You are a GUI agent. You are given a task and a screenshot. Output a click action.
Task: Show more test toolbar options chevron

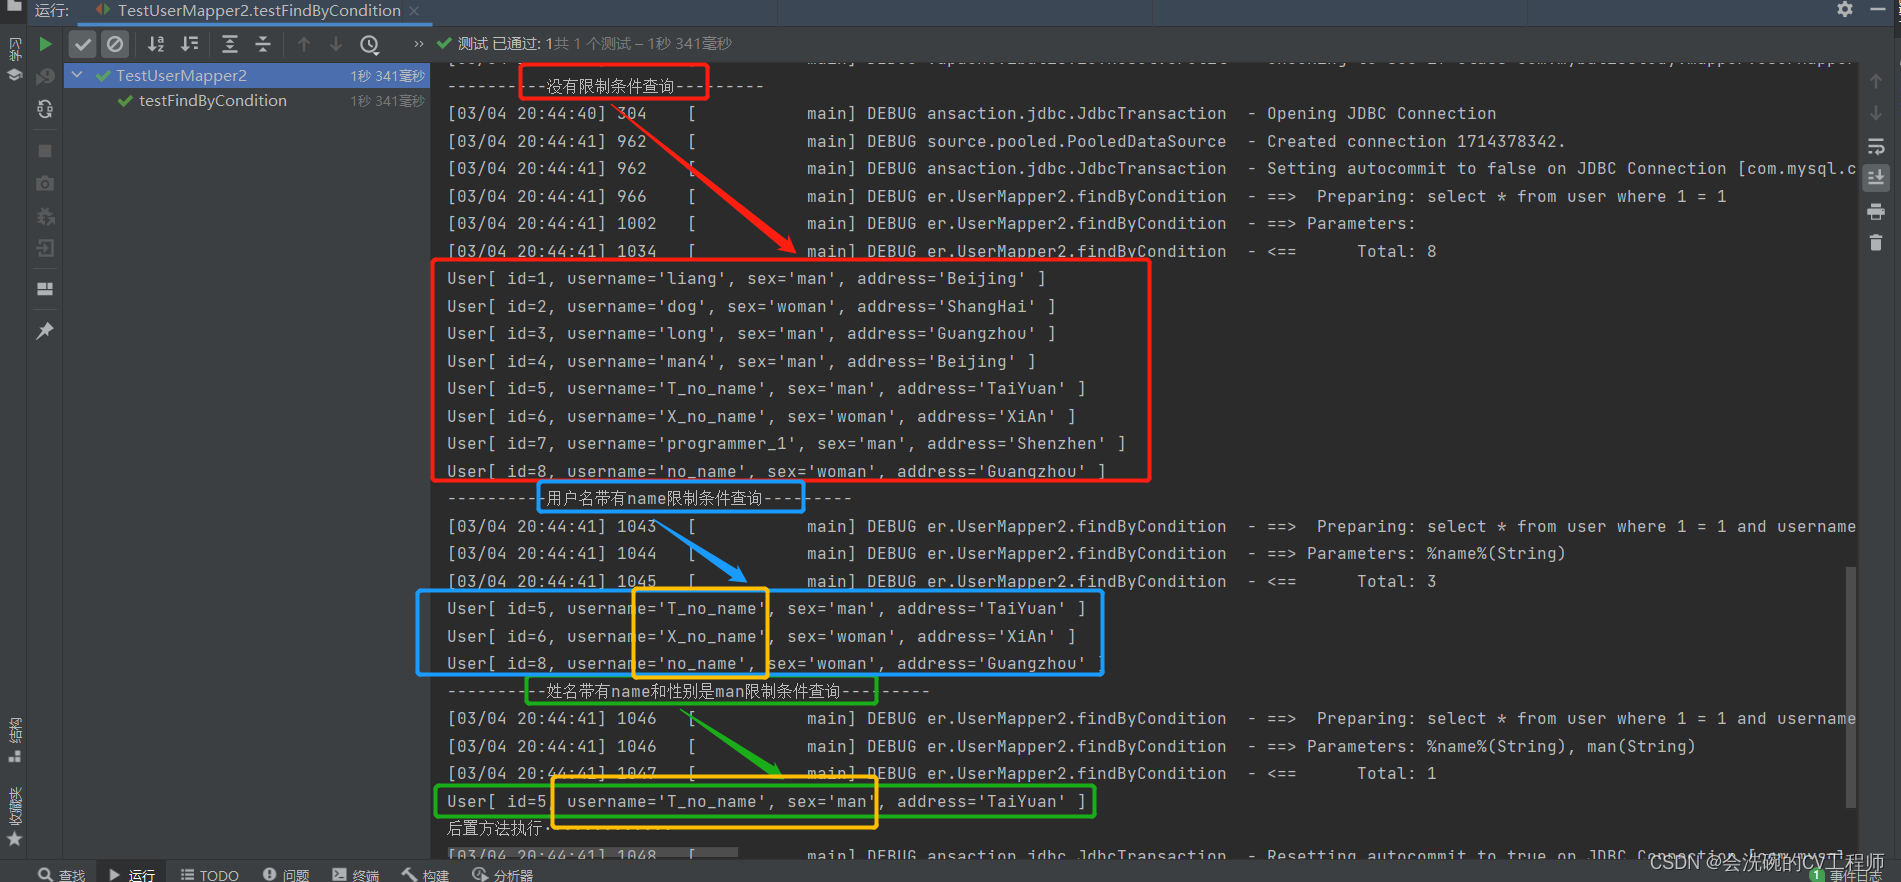tap(418, 44)
